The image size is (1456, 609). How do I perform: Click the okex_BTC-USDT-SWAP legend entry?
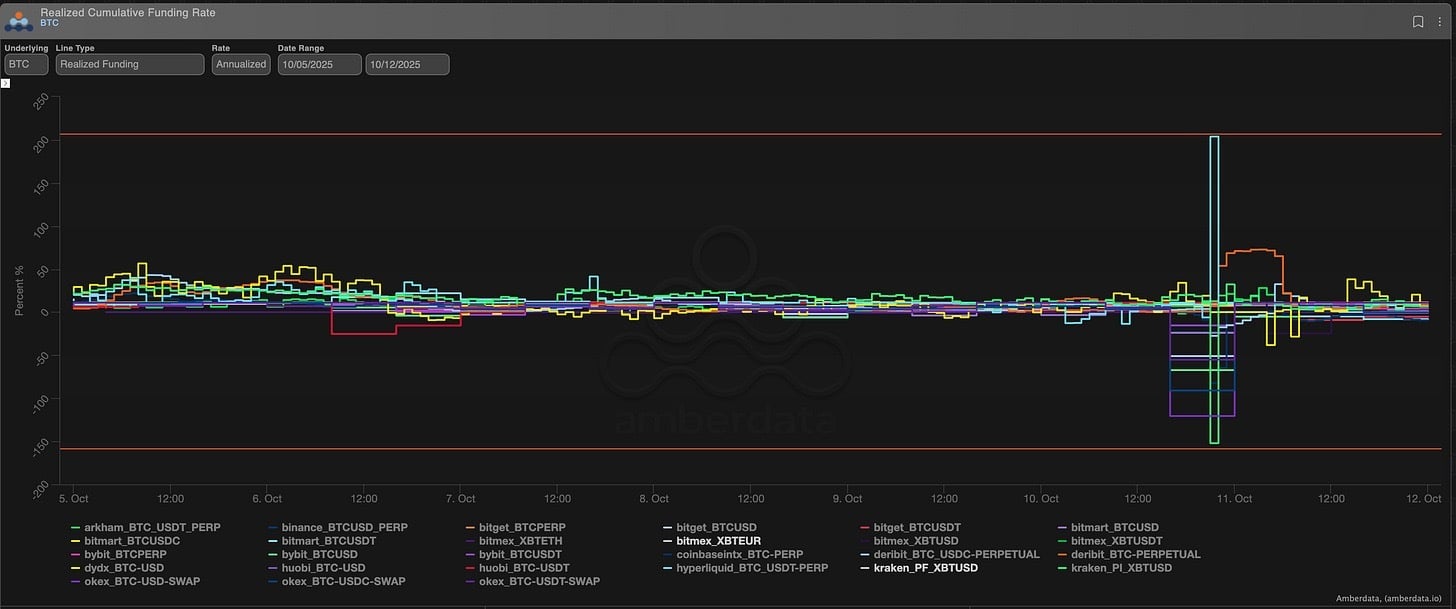coord(539,581)
